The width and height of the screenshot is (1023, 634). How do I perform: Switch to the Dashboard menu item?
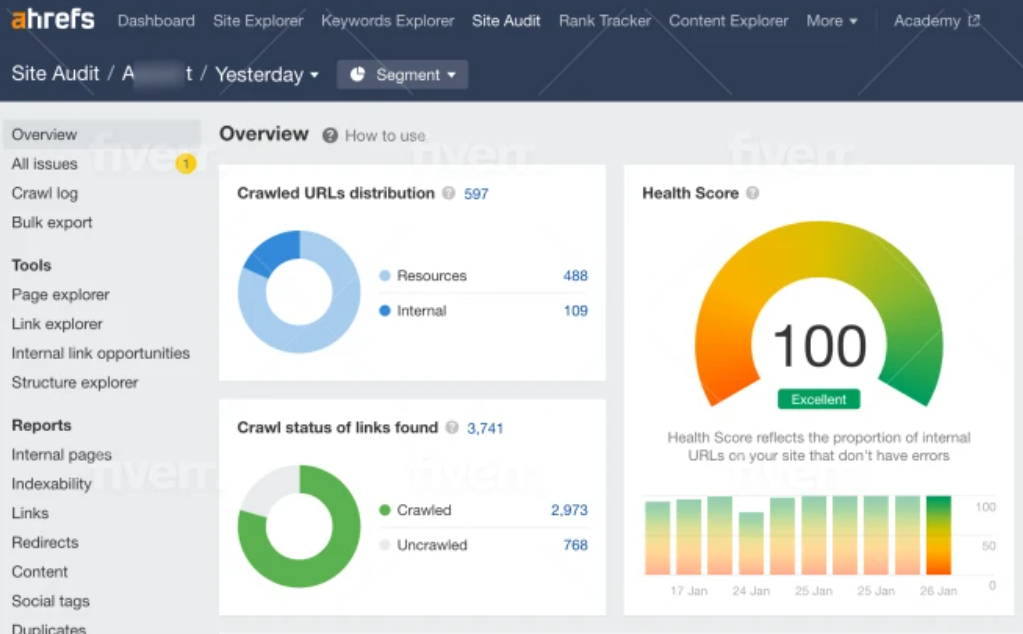[155, 20]
